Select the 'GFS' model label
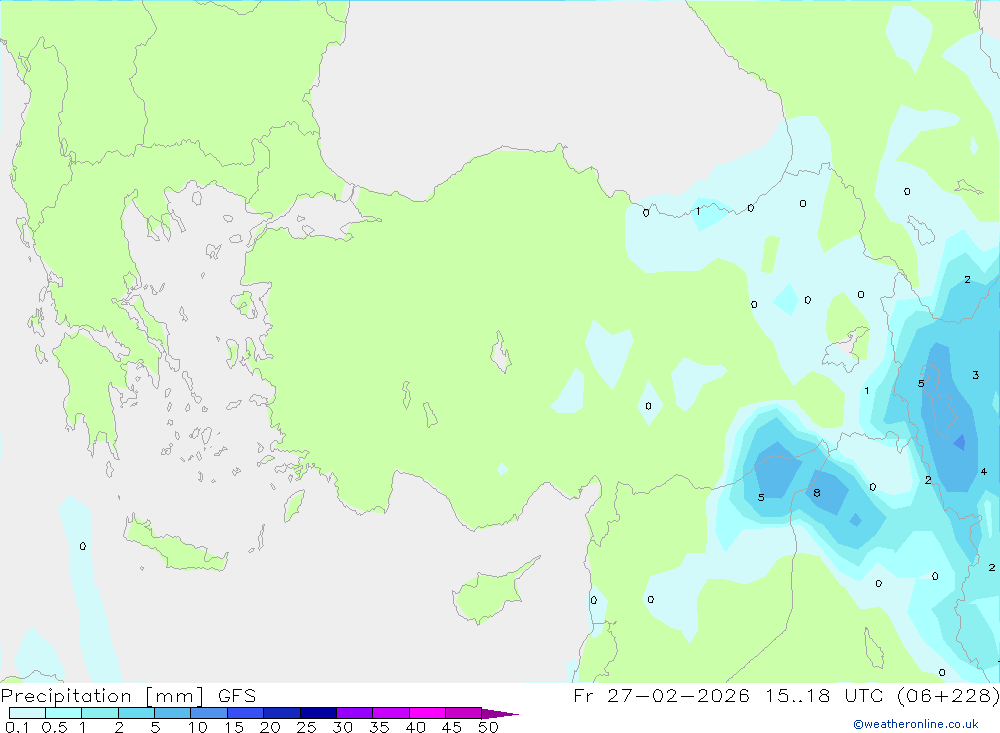The width and height of the screenshot is (1000, 733). (x=237, y=696)
